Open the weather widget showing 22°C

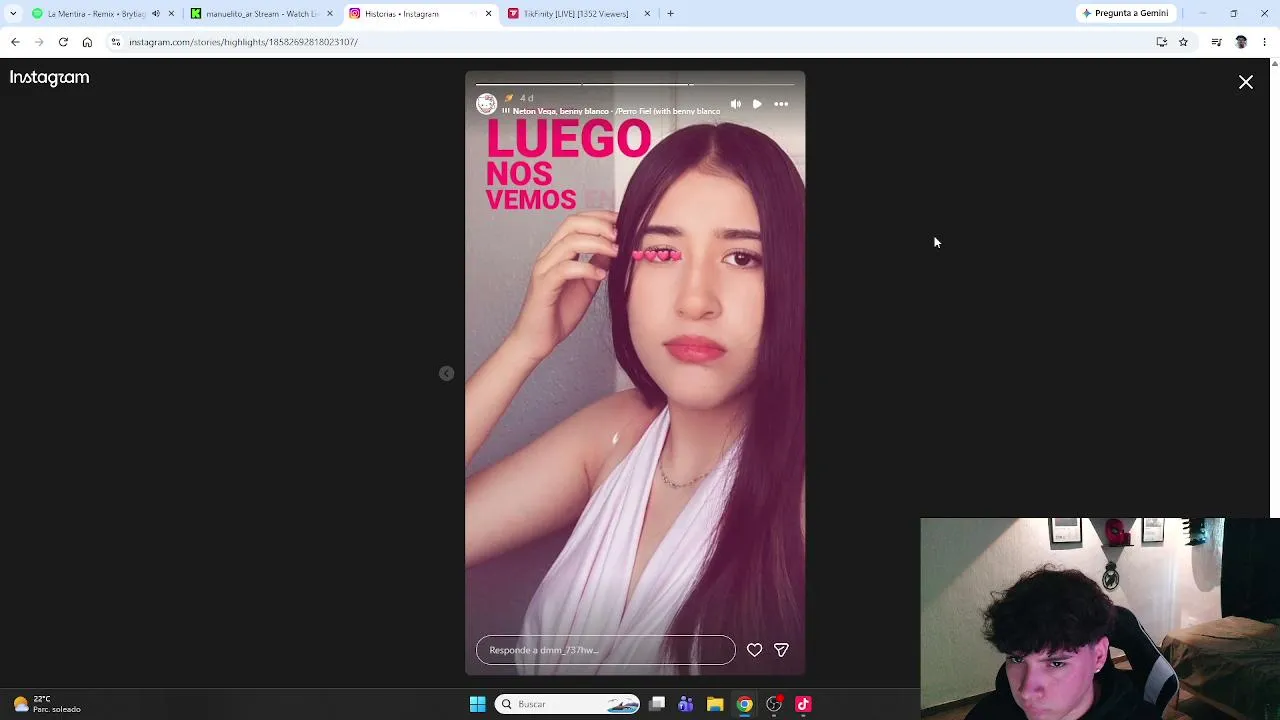[x=46, y=704]
